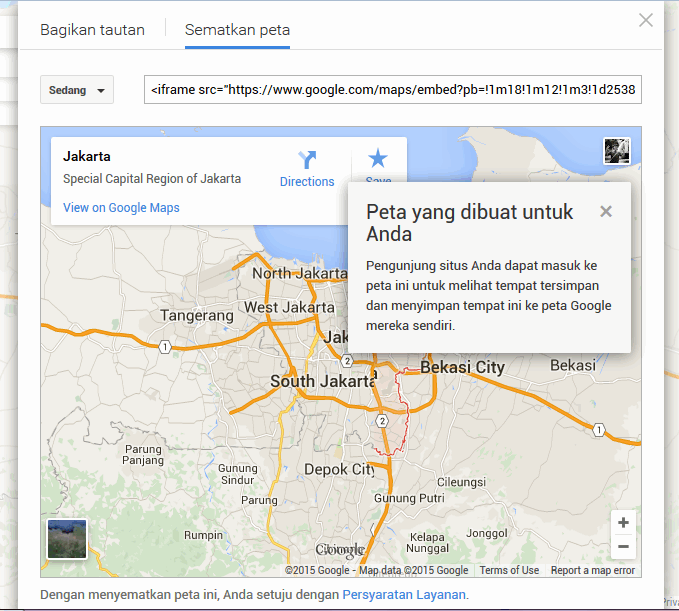
Task: Select the Sematkan peta tab
Action: coord(237,30)
